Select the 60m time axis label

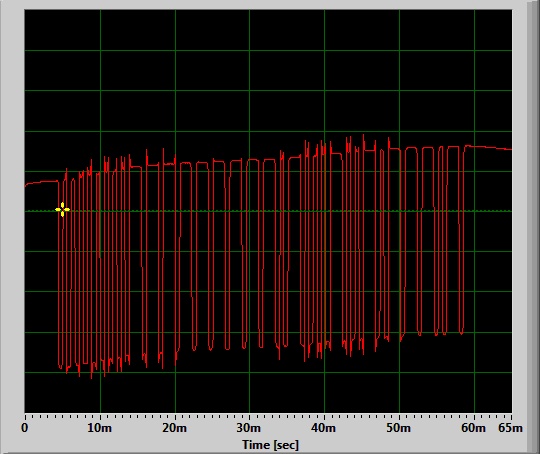pos(474,428)
